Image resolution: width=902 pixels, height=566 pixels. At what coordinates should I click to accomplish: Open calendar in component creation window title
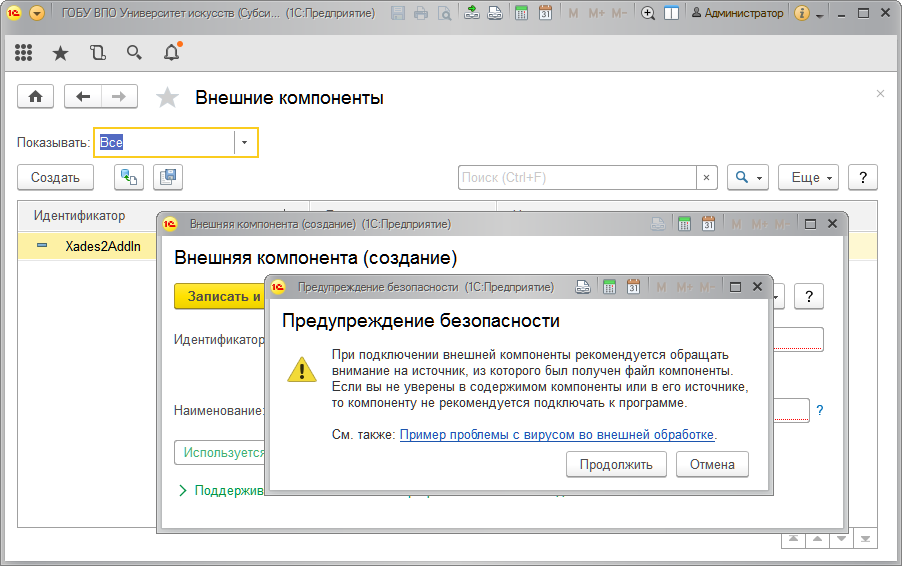(708, 224)
